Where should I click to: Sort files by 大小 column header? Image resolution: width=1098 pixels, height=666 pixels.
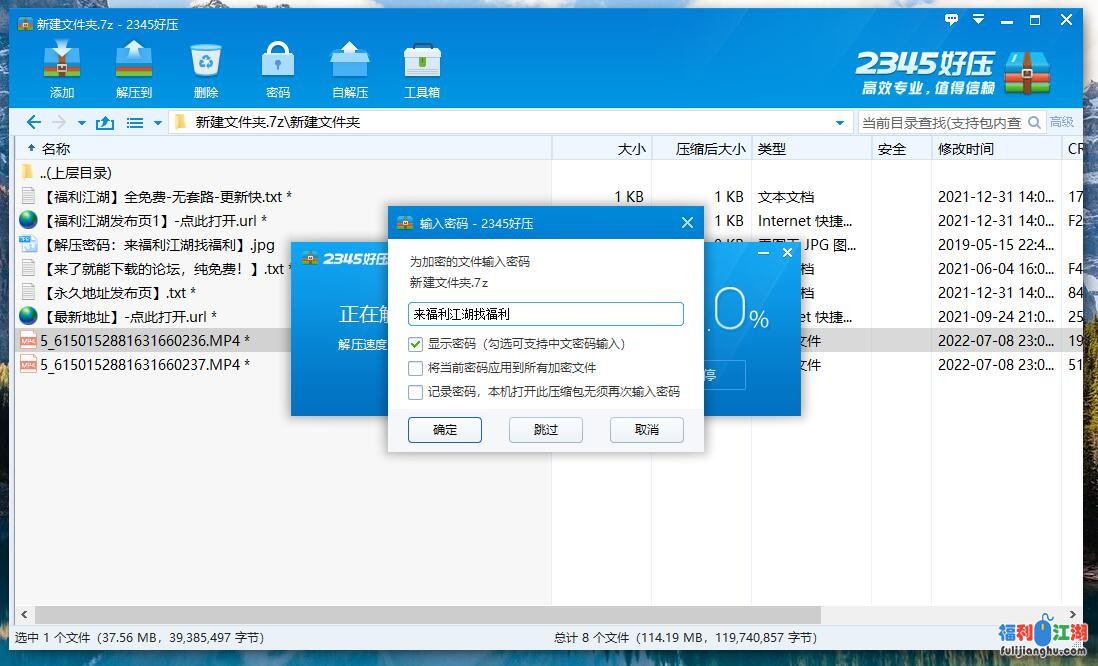pyautogui.click(x=630, y=147)
